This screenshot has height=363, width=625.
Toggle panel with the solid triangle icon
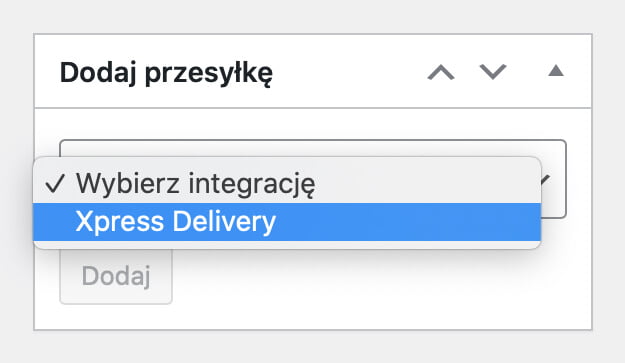tap(556, 71)
